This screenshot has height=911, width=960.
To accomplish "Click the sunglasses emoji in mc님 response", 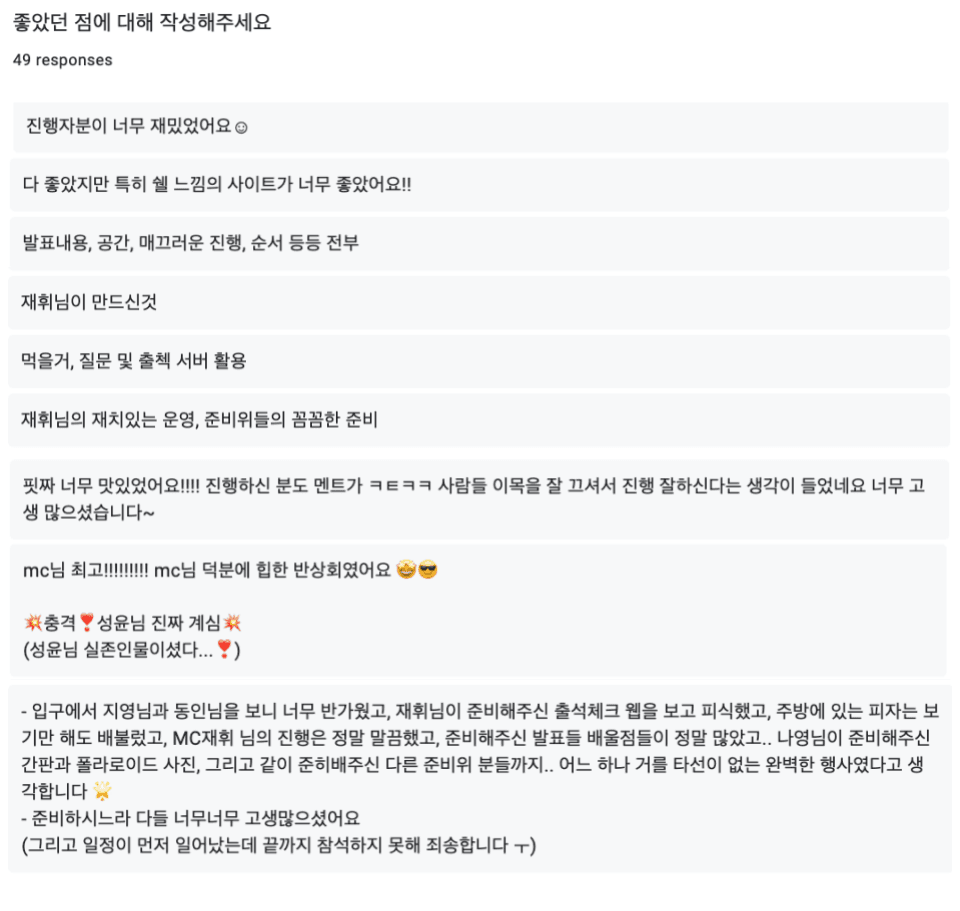I will tap(427, 570).
